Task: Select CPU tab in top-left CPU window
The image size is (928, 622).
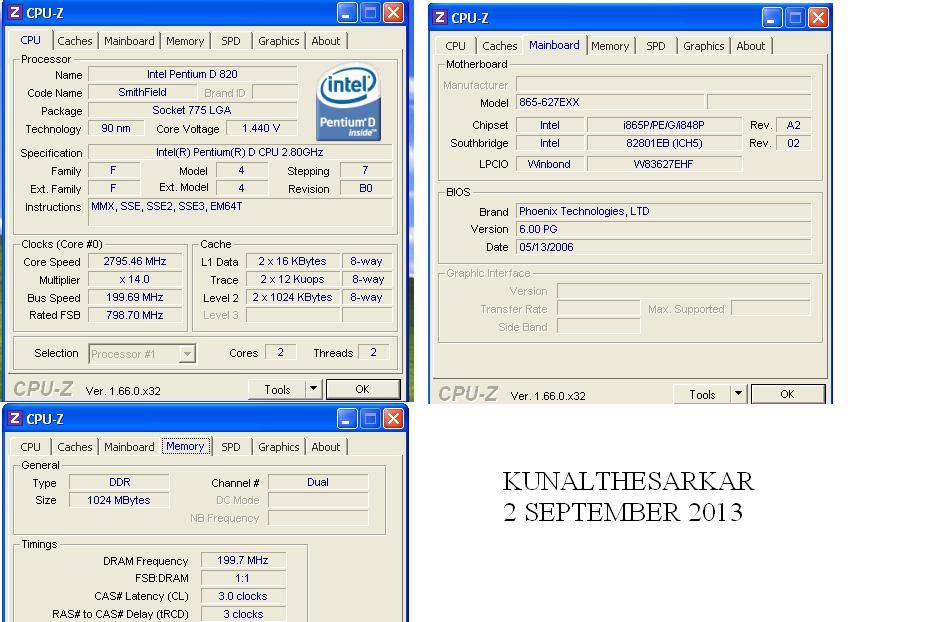Action: point(30,40)
